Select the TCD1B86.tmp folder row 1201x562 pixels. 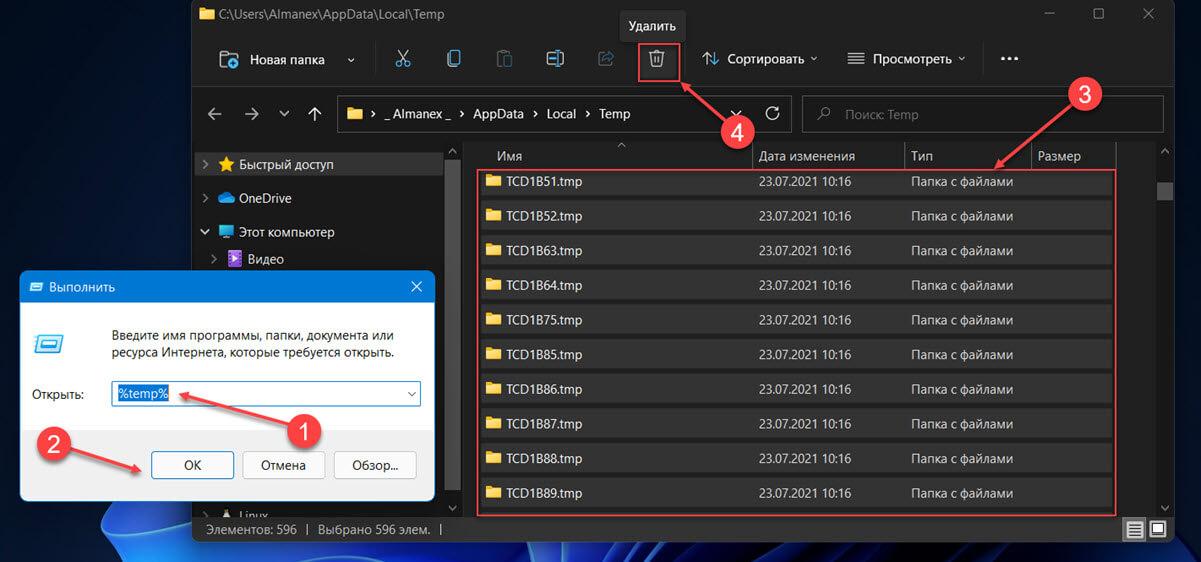[x=796, y=389]
